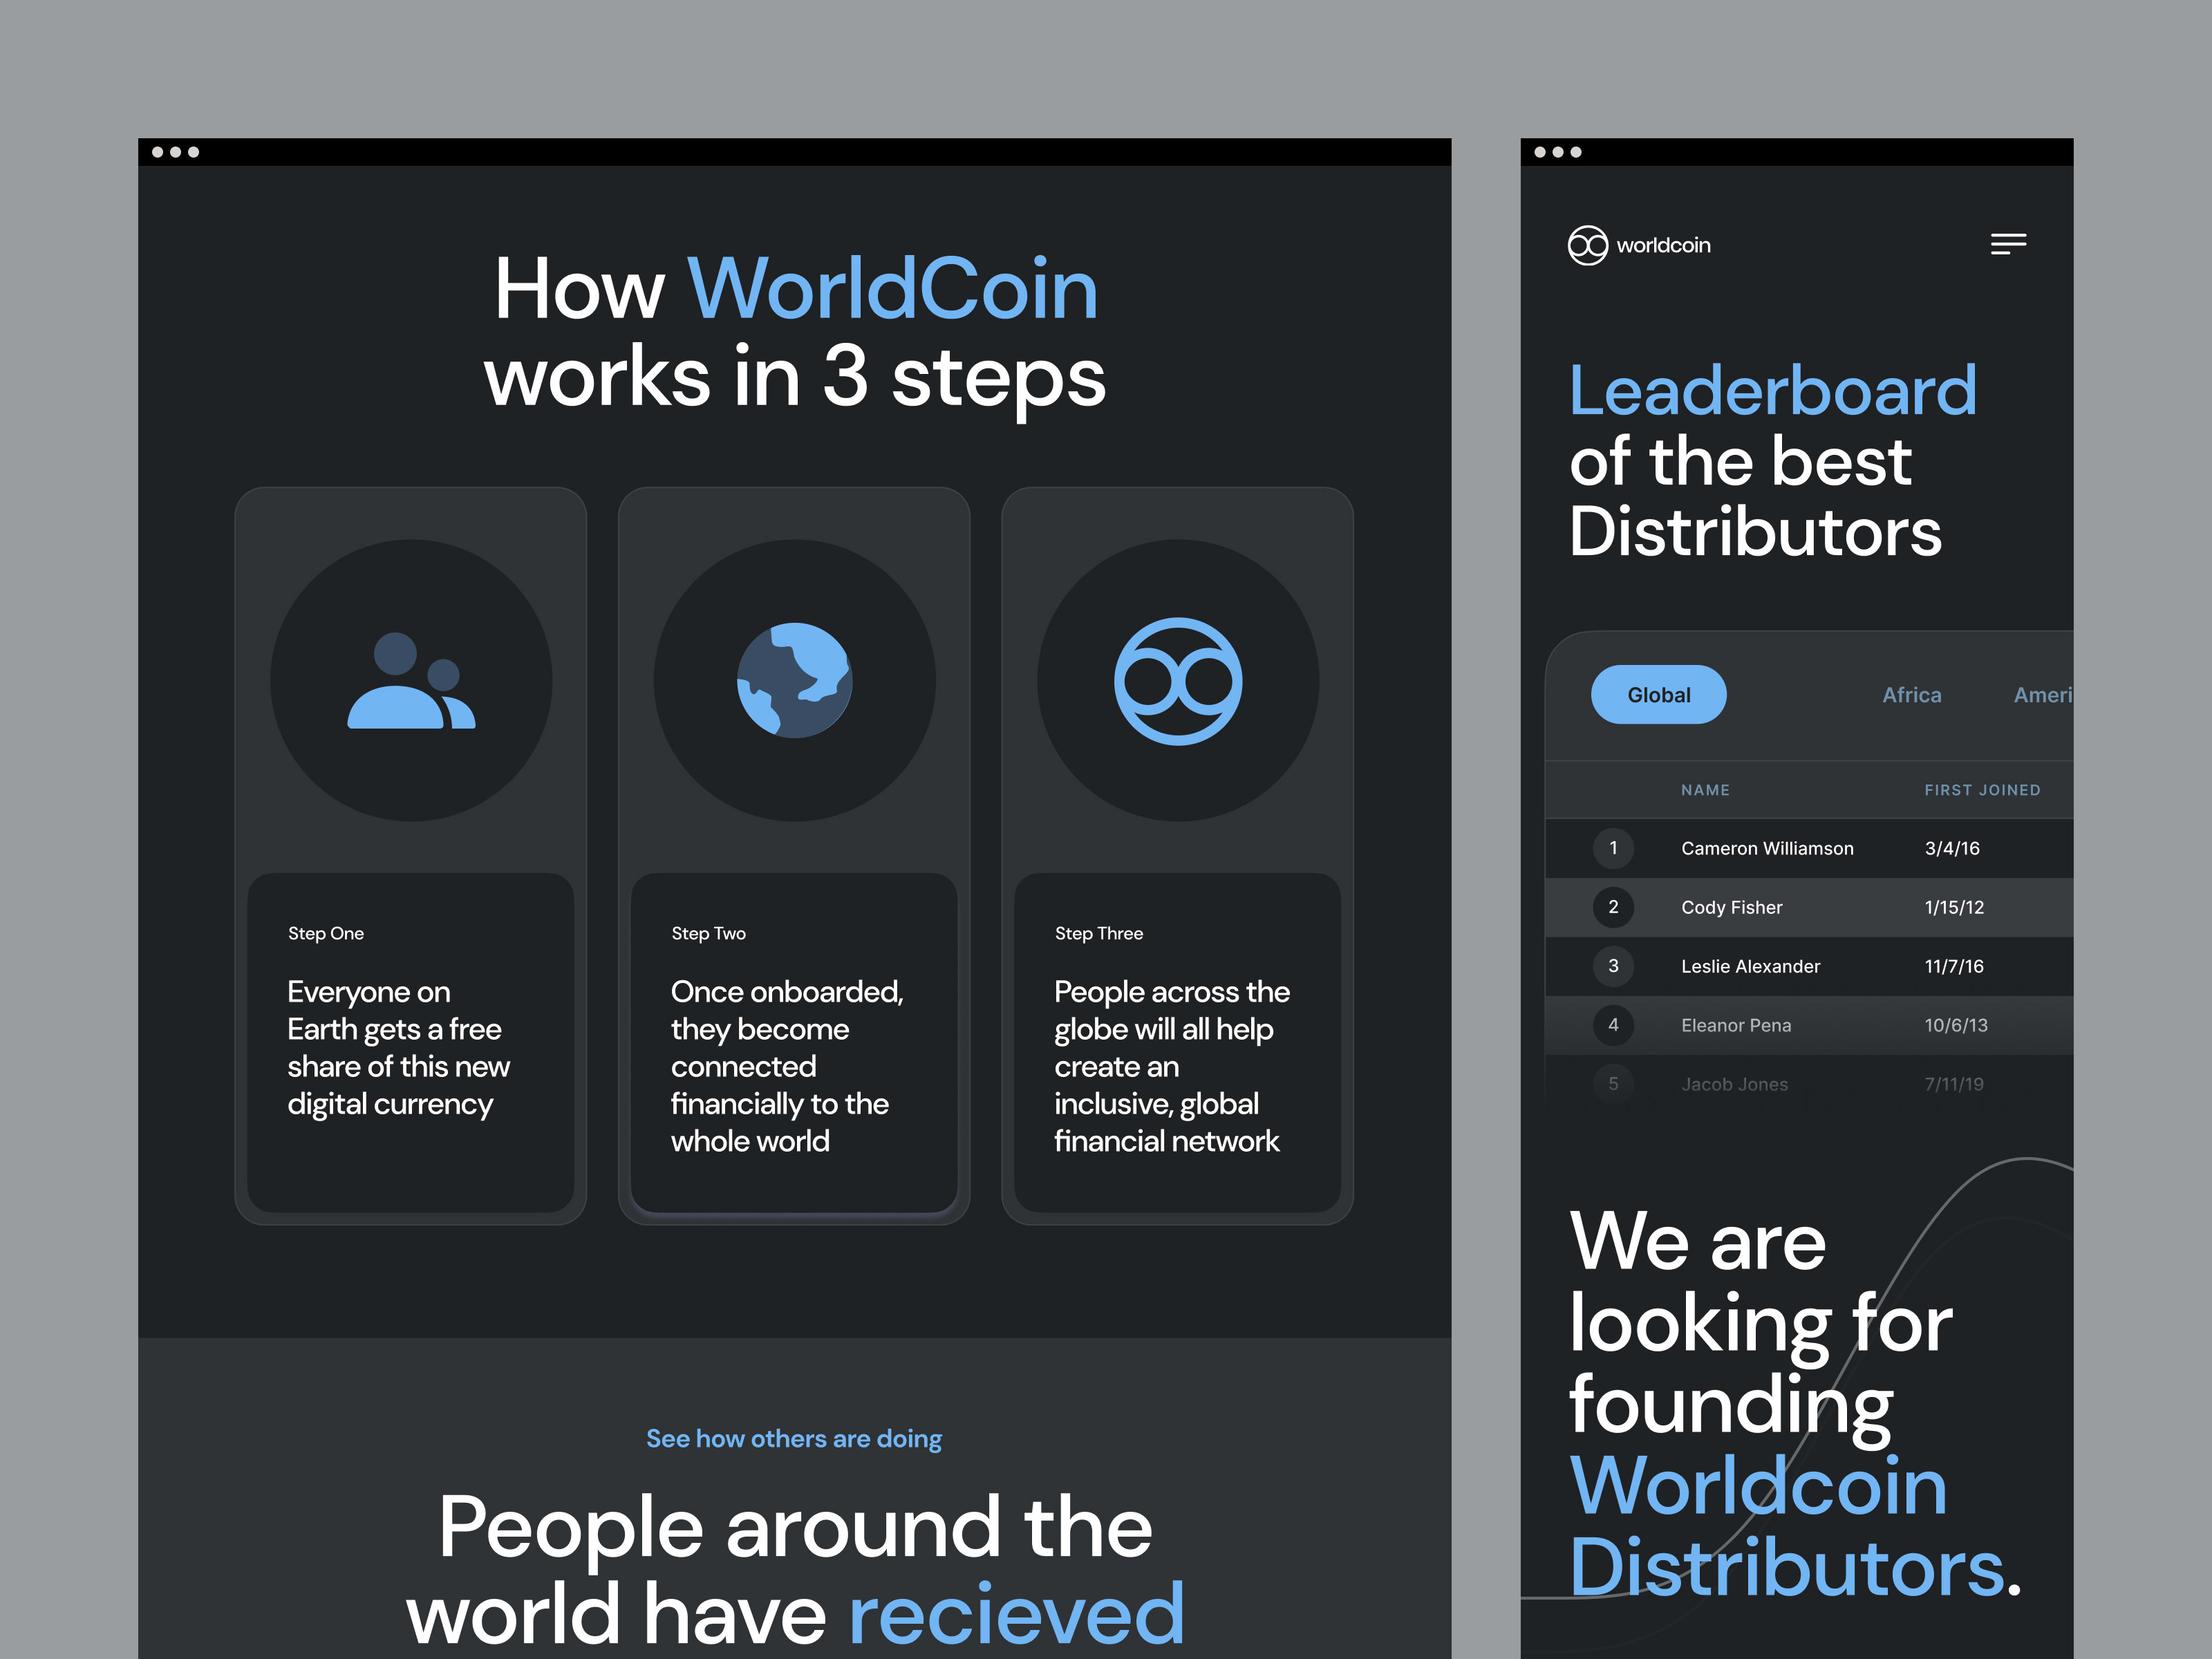
Task: Select the Eleanor Pena row name
Action: tap(1736, 1025)
